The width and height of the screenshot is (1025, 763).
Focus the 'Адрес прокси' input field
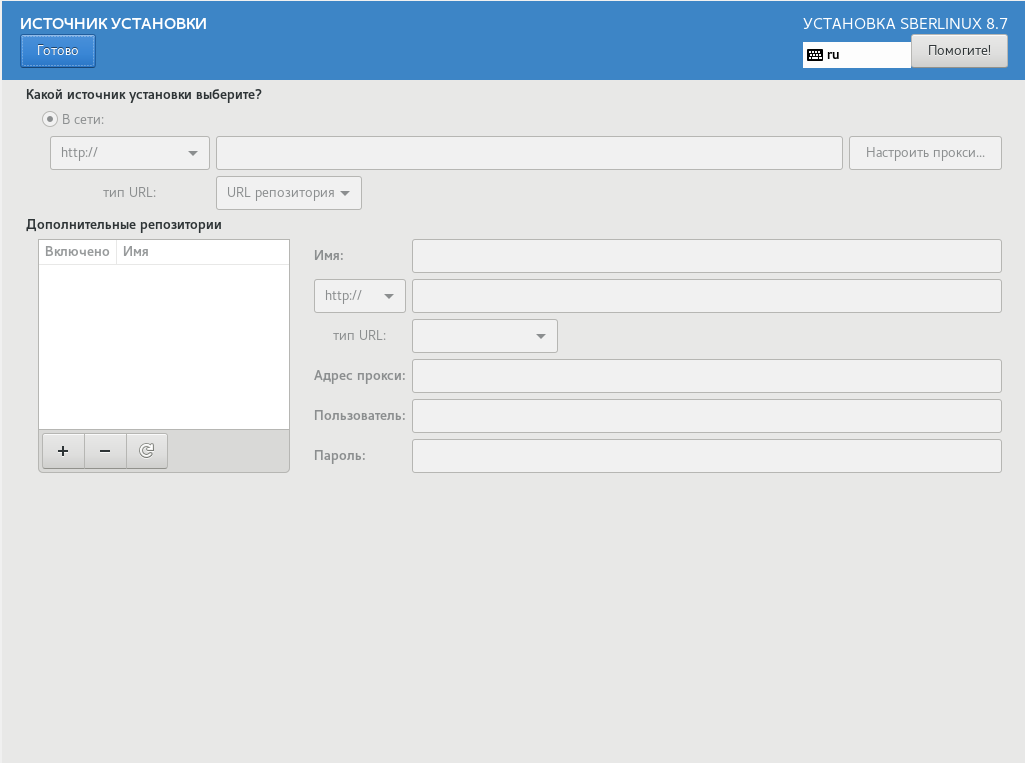(x=706, y=376)
